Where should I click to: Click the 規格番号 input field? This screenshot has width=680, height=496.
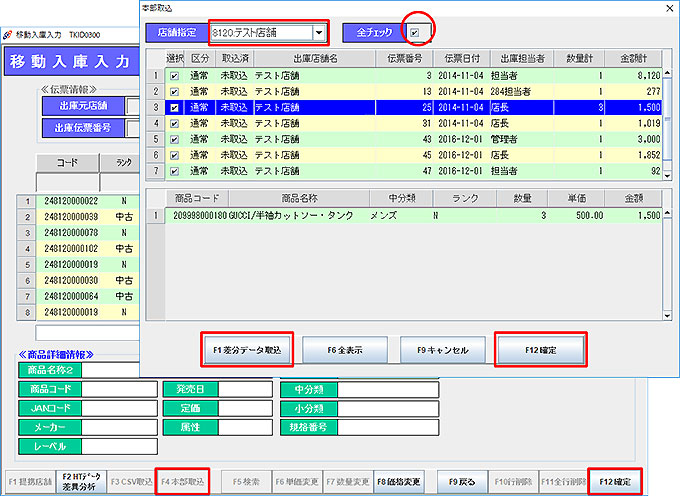coord(388,427)
